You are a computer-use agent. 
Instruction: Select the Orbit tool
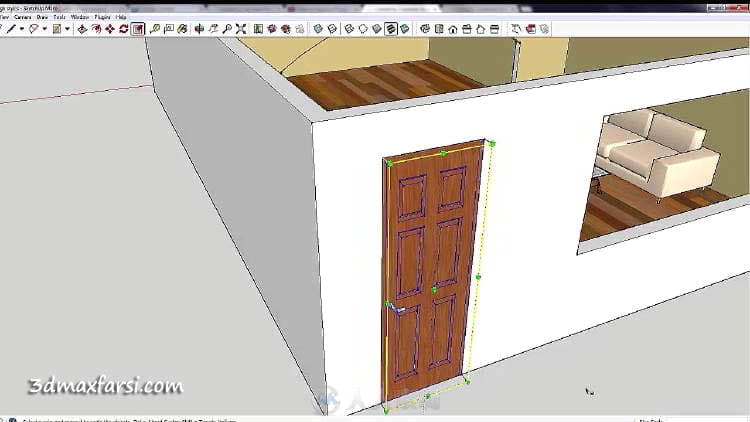tap(199, 29)
